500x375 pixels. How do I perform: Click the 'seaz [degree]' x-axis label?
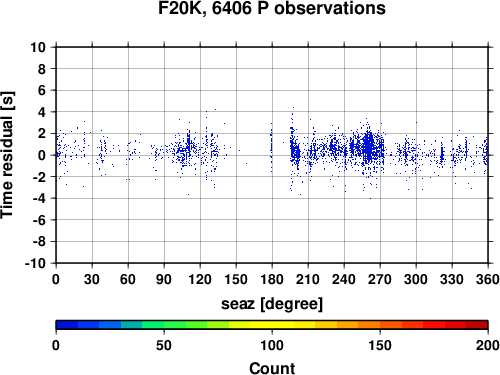pos(272,304)
